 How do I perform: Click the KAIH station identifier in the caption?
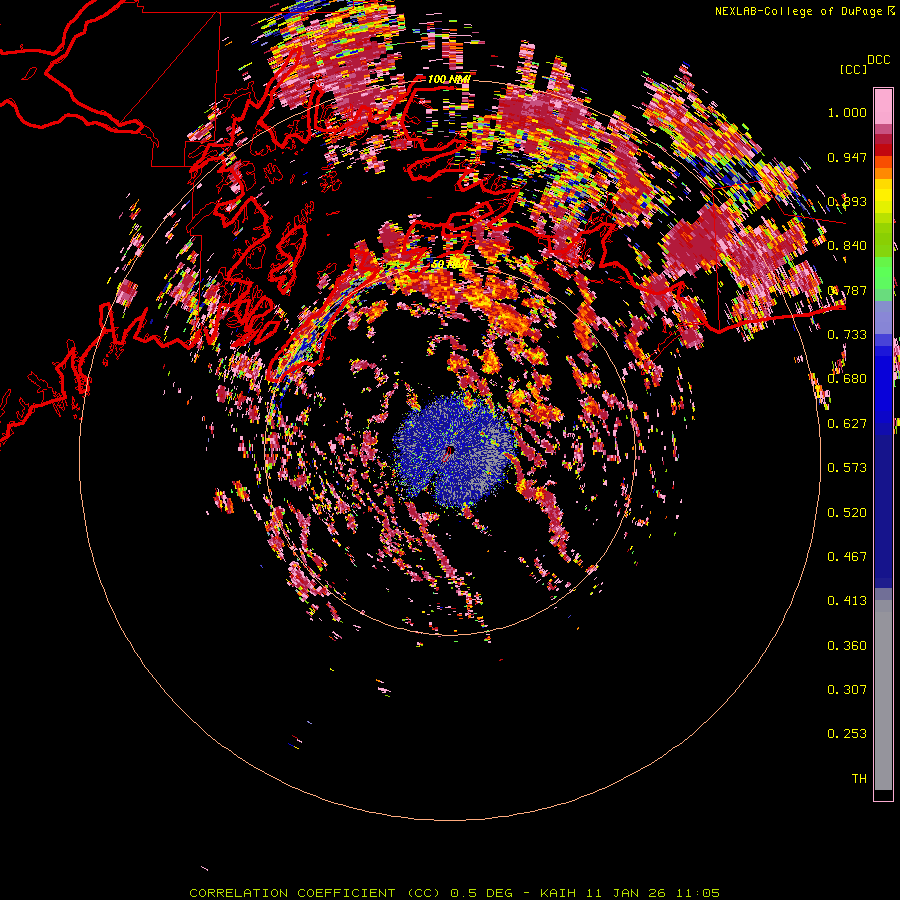point(559,893)
